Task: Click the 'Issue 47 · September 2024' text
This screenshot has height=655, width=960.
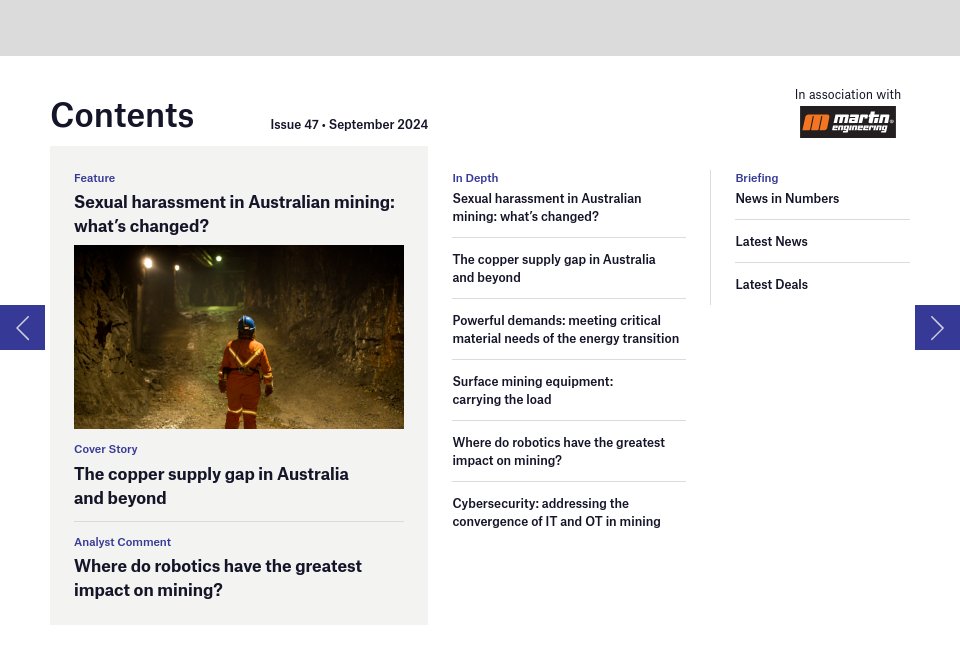Action: pos(349,124)
